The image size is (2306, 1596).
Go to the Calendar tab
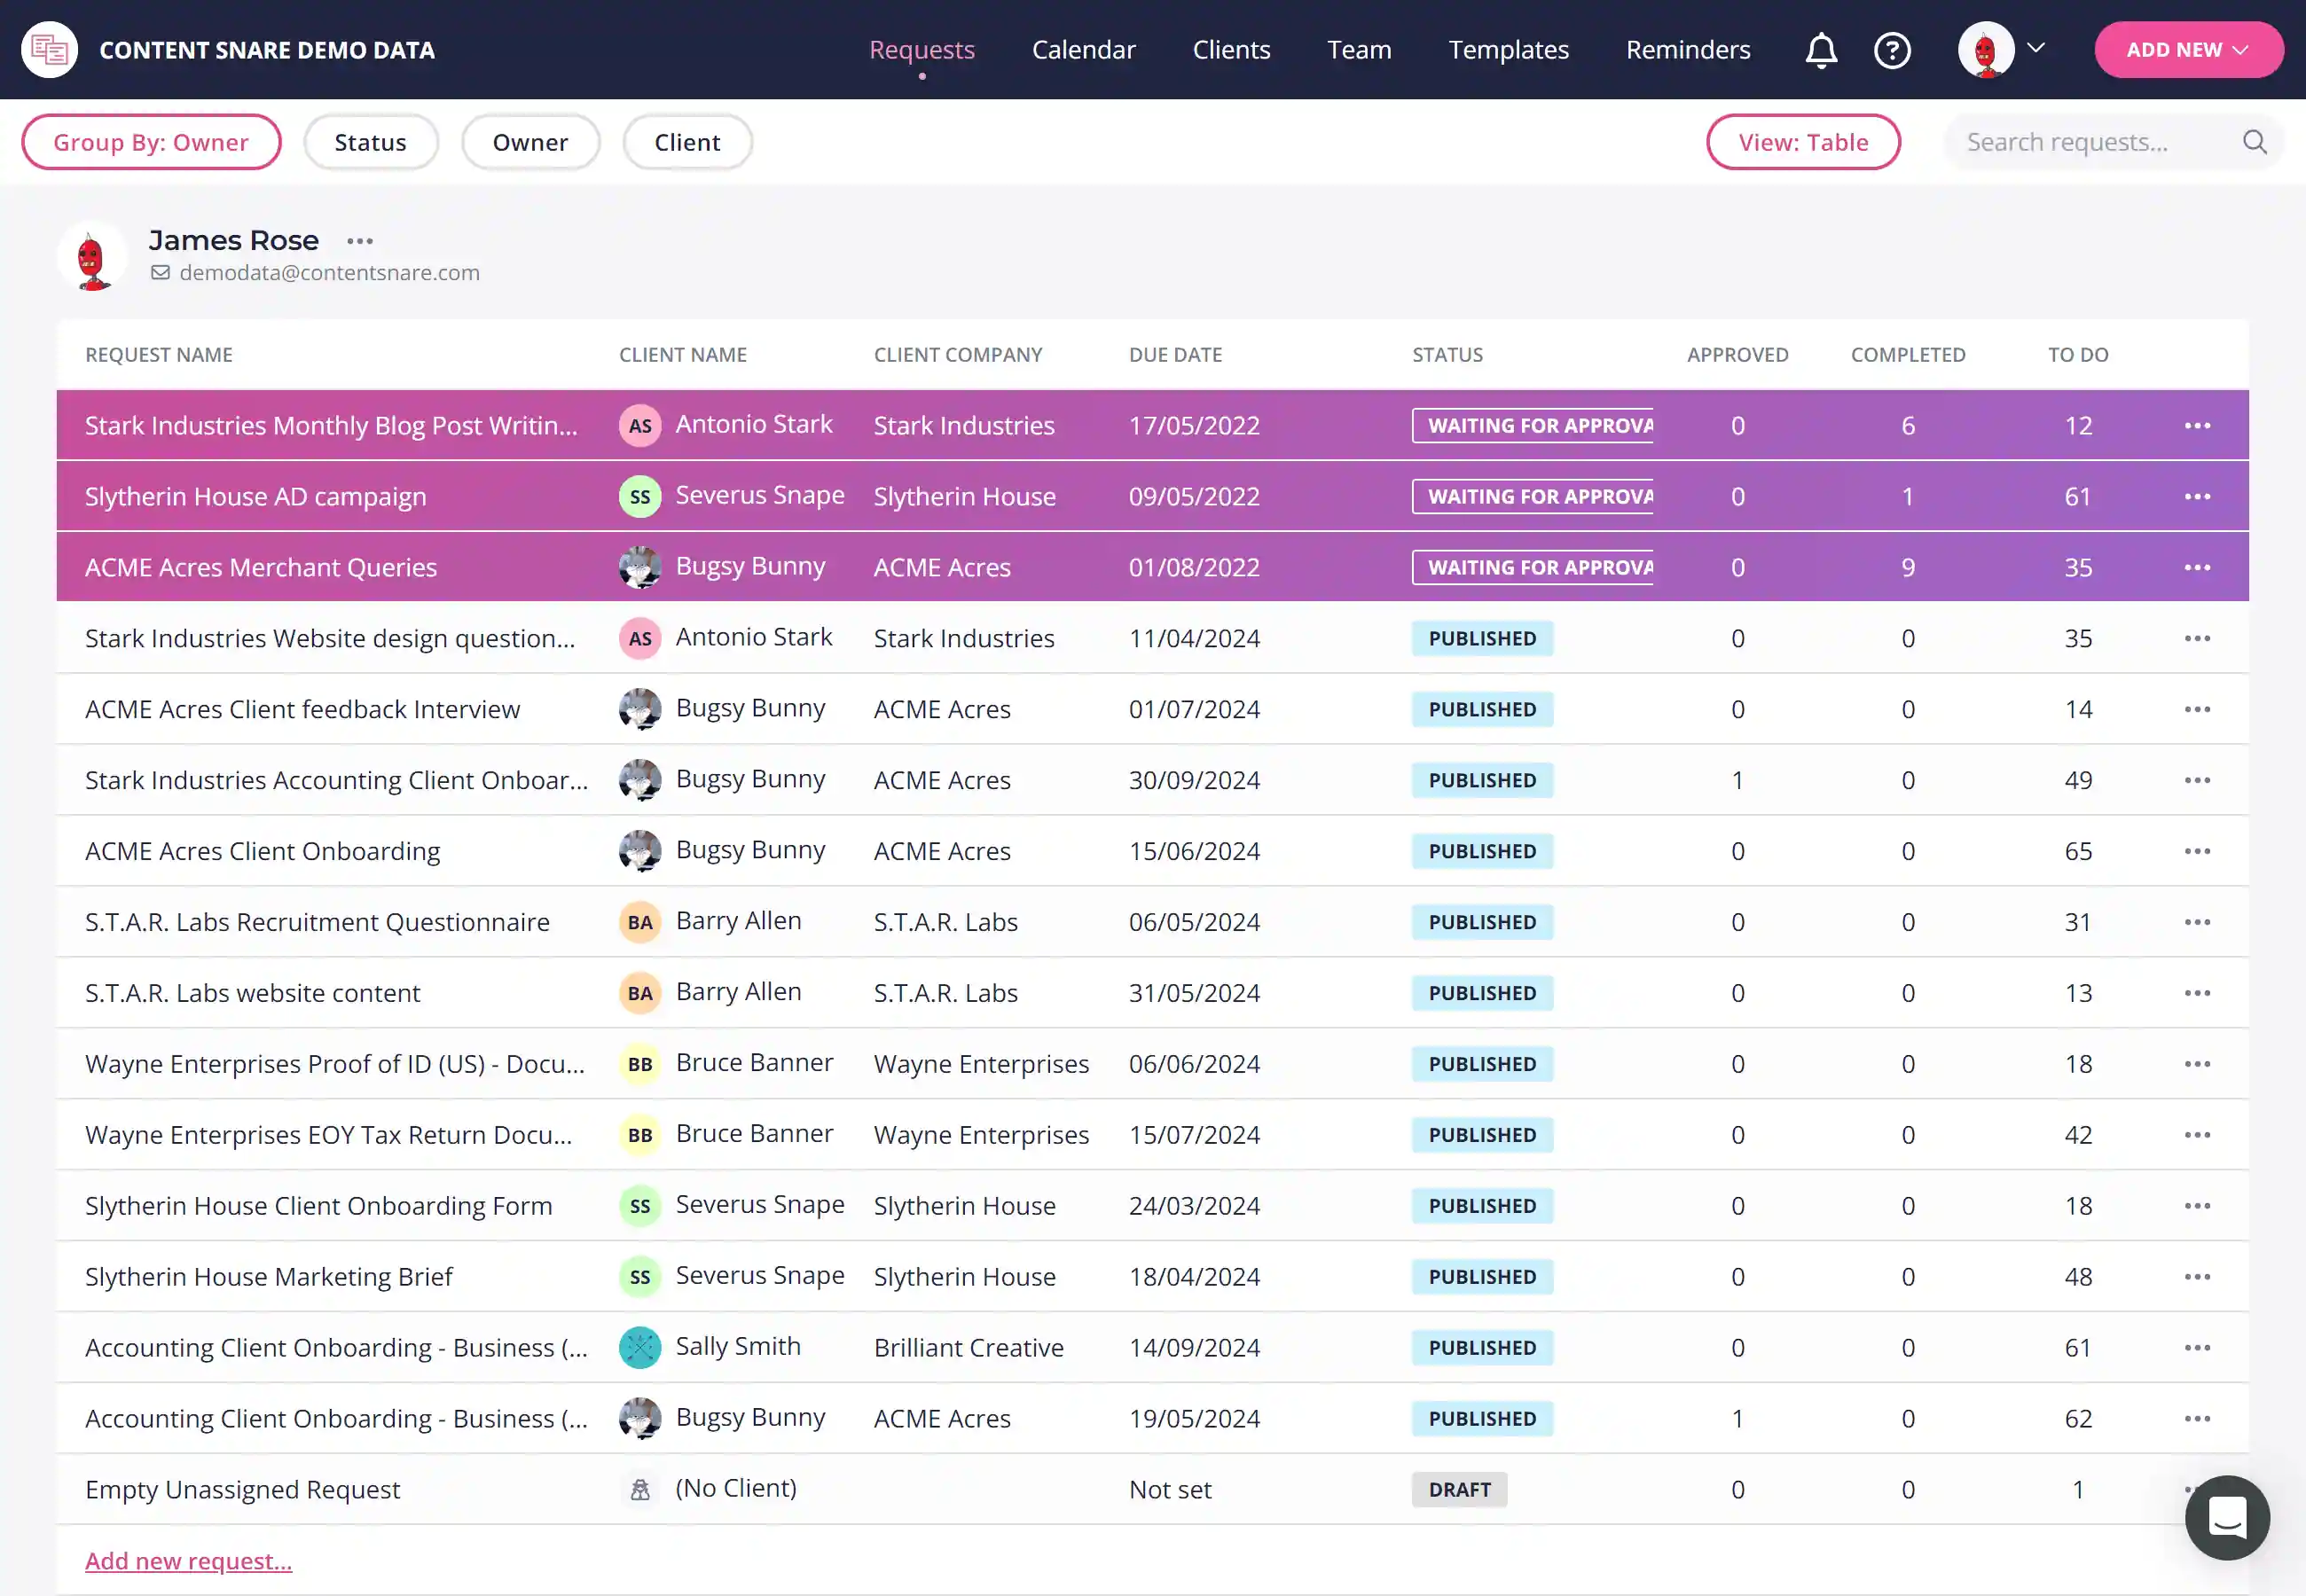(x=1083, y=50)
